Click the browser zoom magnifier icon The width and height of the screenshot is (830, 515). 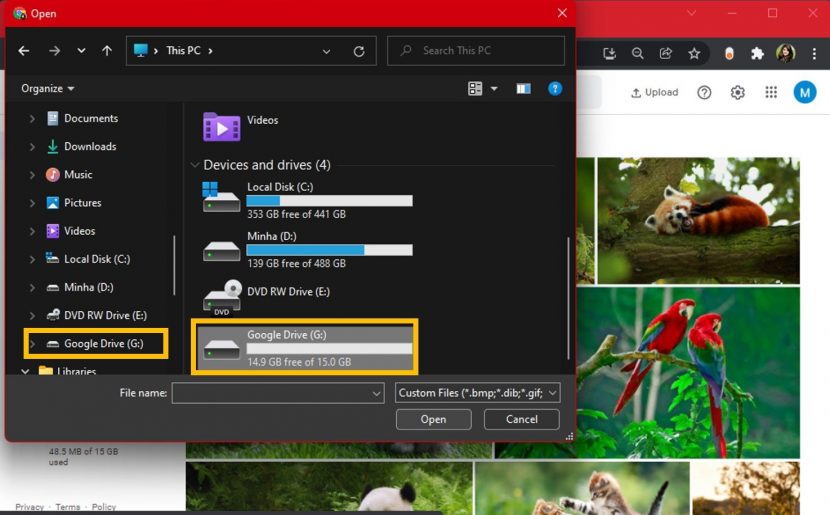(x=637, y=53)
